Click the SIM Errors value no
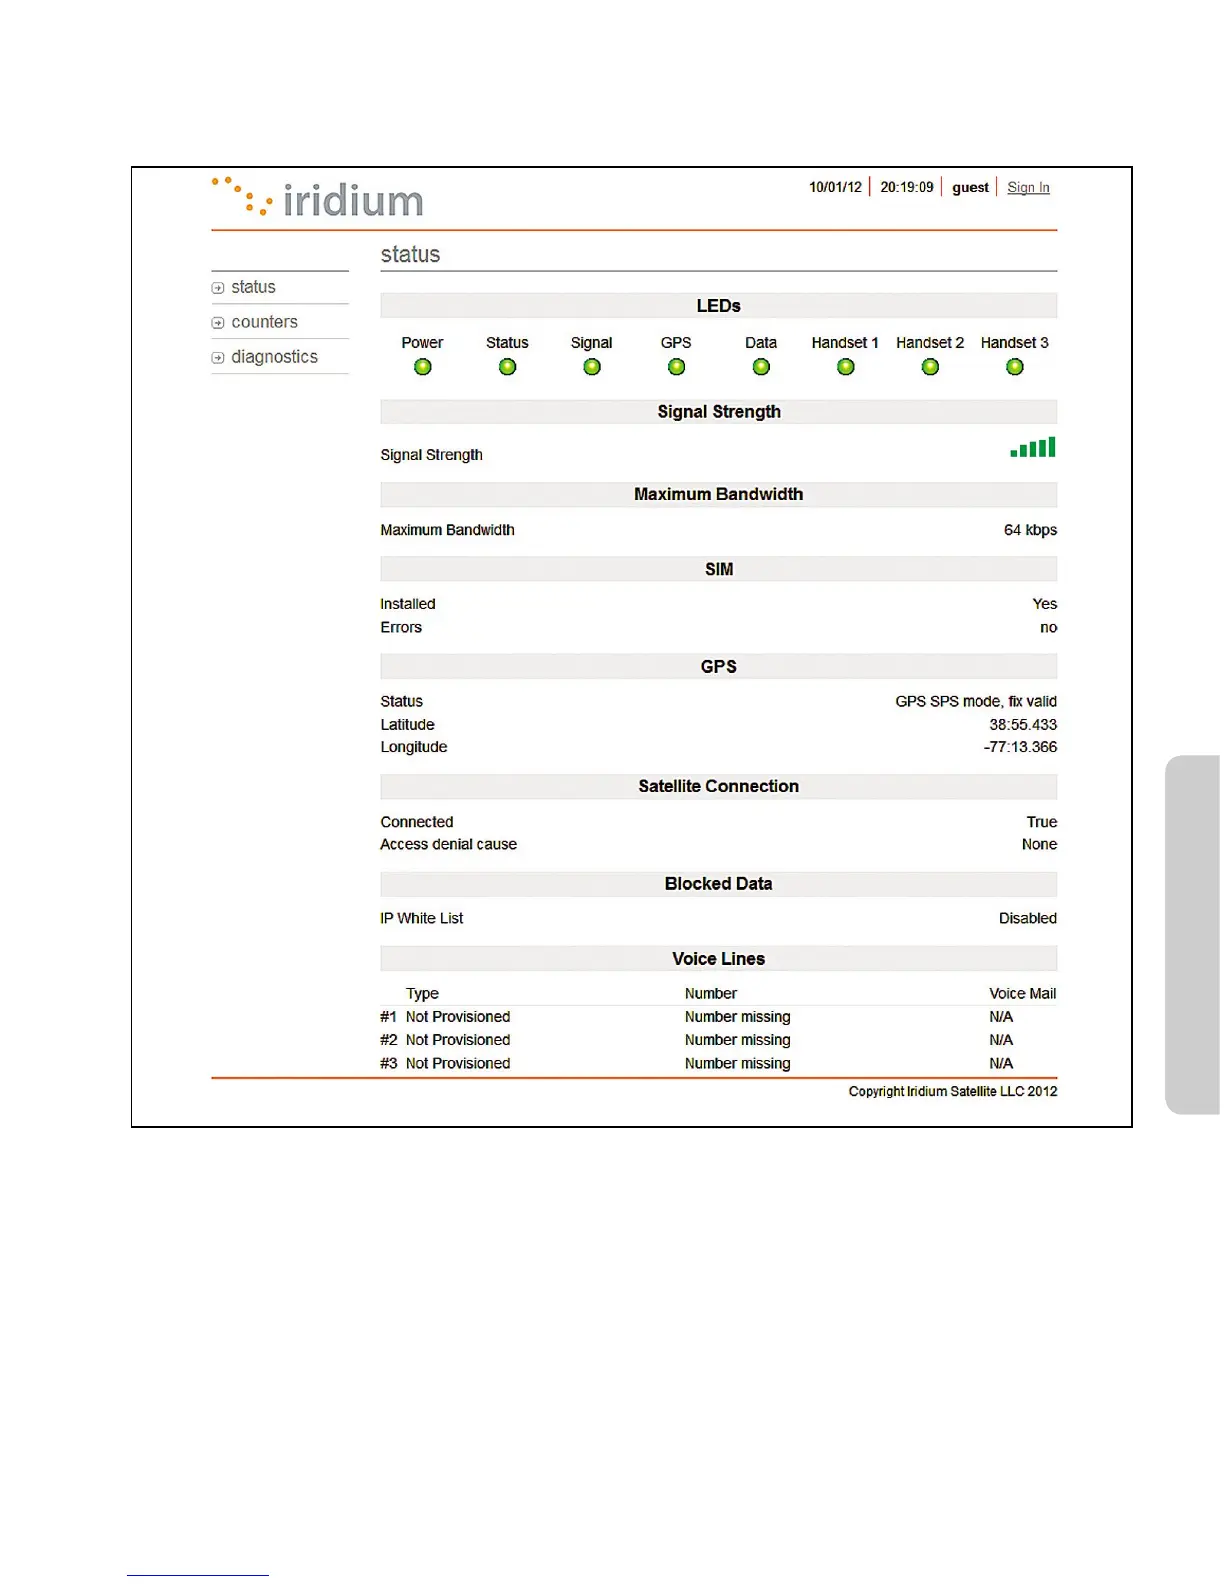The height and width of the screenshot is (1584, 1224). coord(1048,628)
